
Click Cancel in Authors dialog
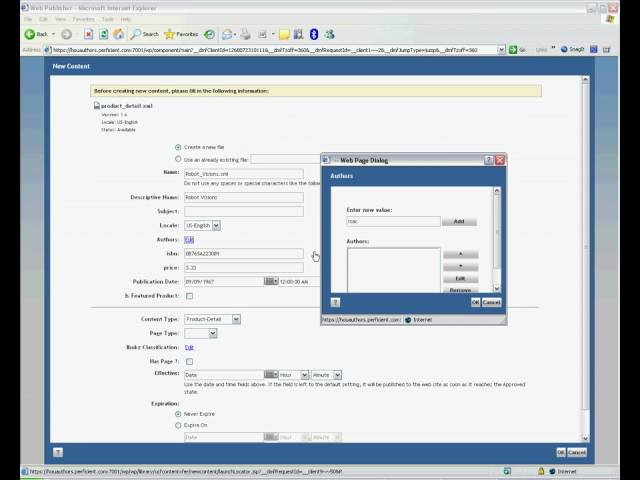[491, 302]
